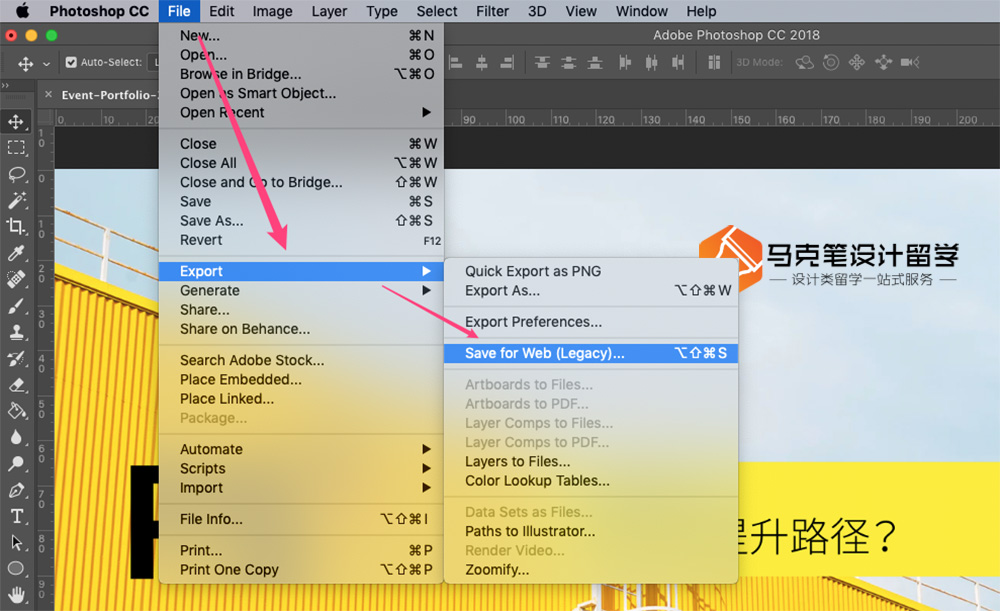Select the Crop tool

click(x=16, y=226)
